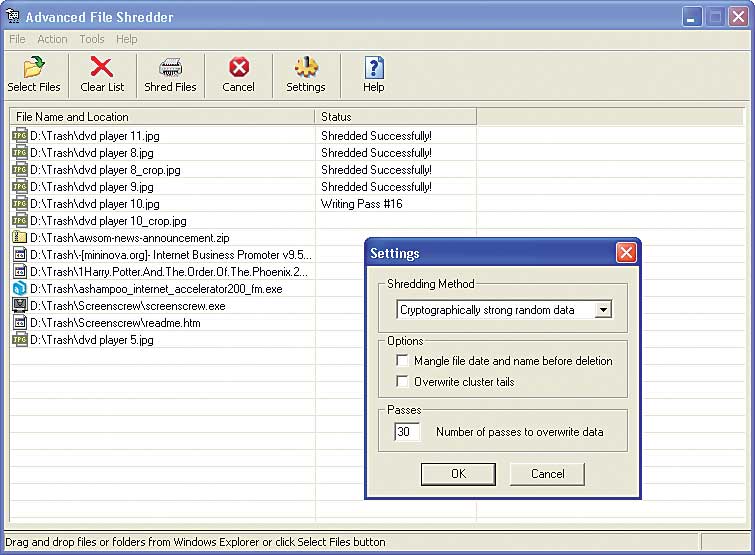Click the Clear List red X icon
755x555 pixels.
[x=102, y=67]
